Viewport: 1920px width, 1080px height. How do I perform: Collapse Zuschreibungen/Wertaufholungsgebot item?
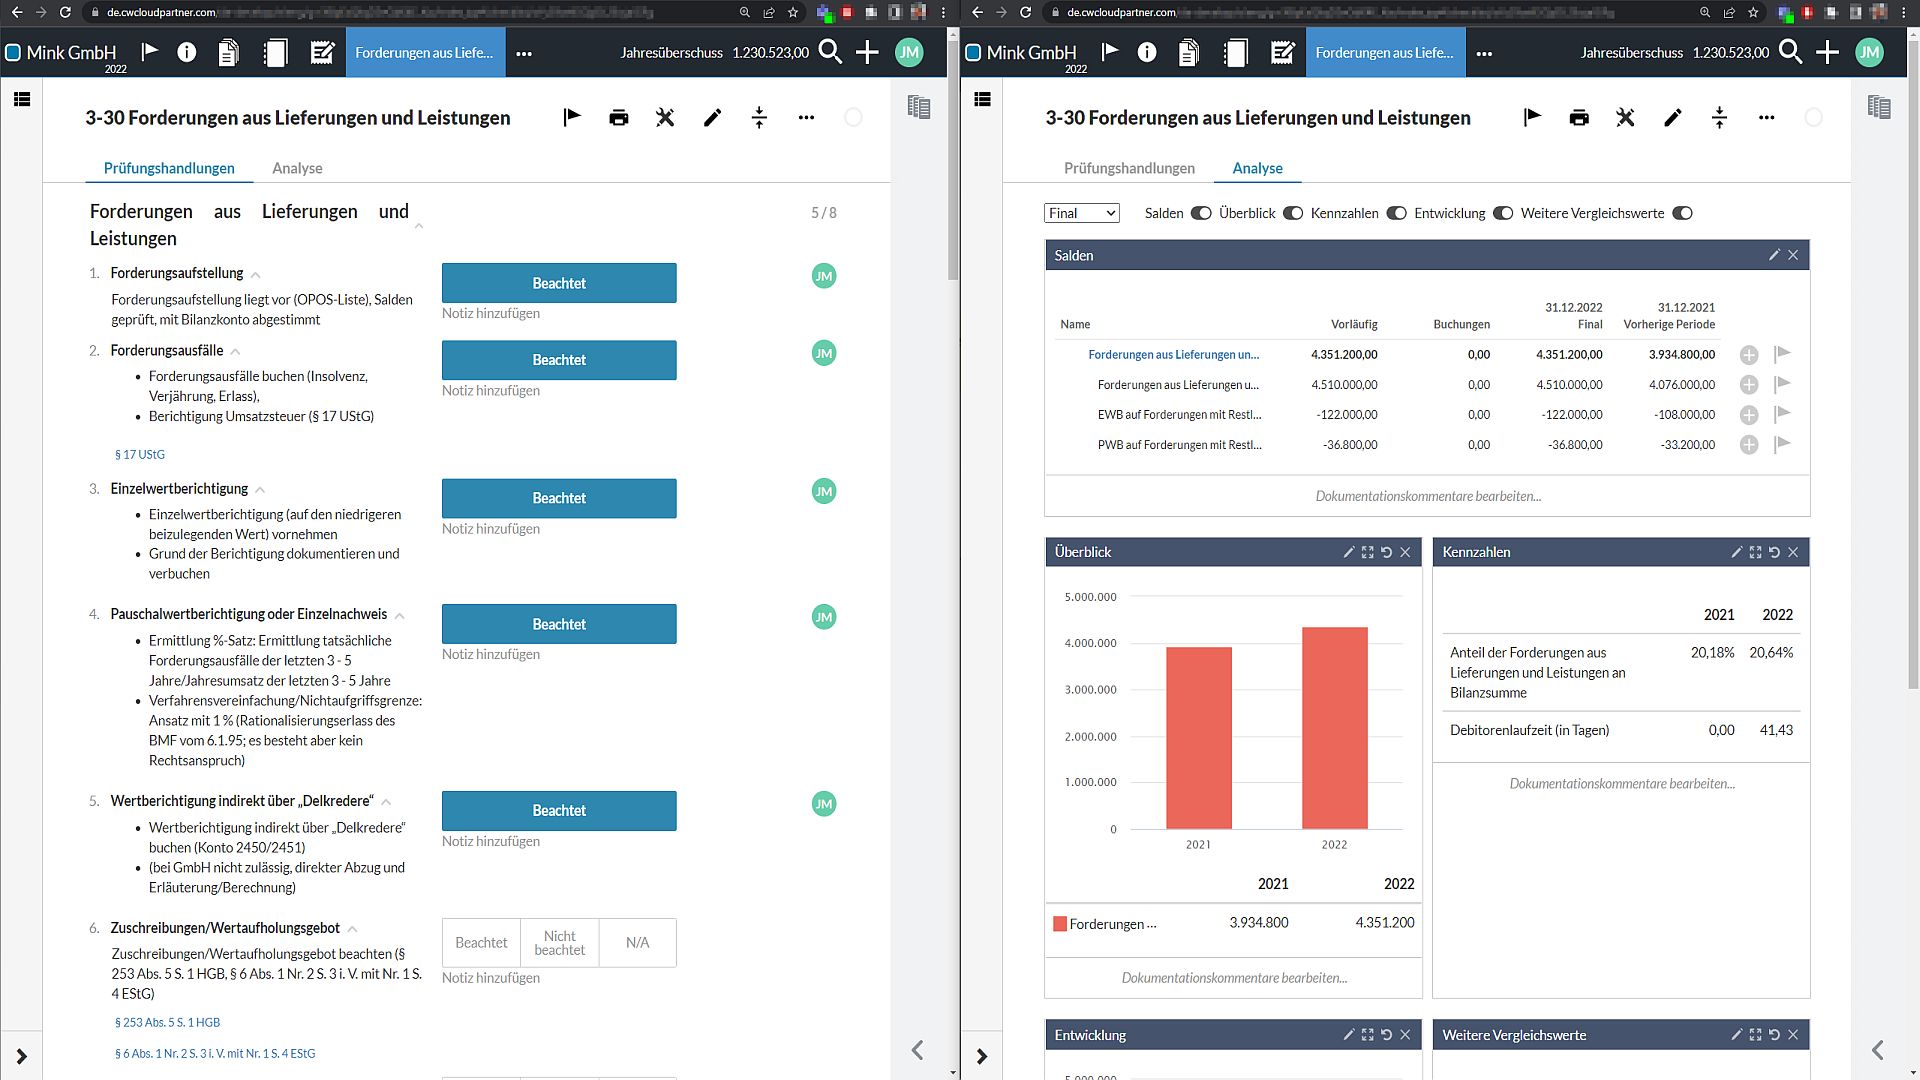[x=352, y=930]
